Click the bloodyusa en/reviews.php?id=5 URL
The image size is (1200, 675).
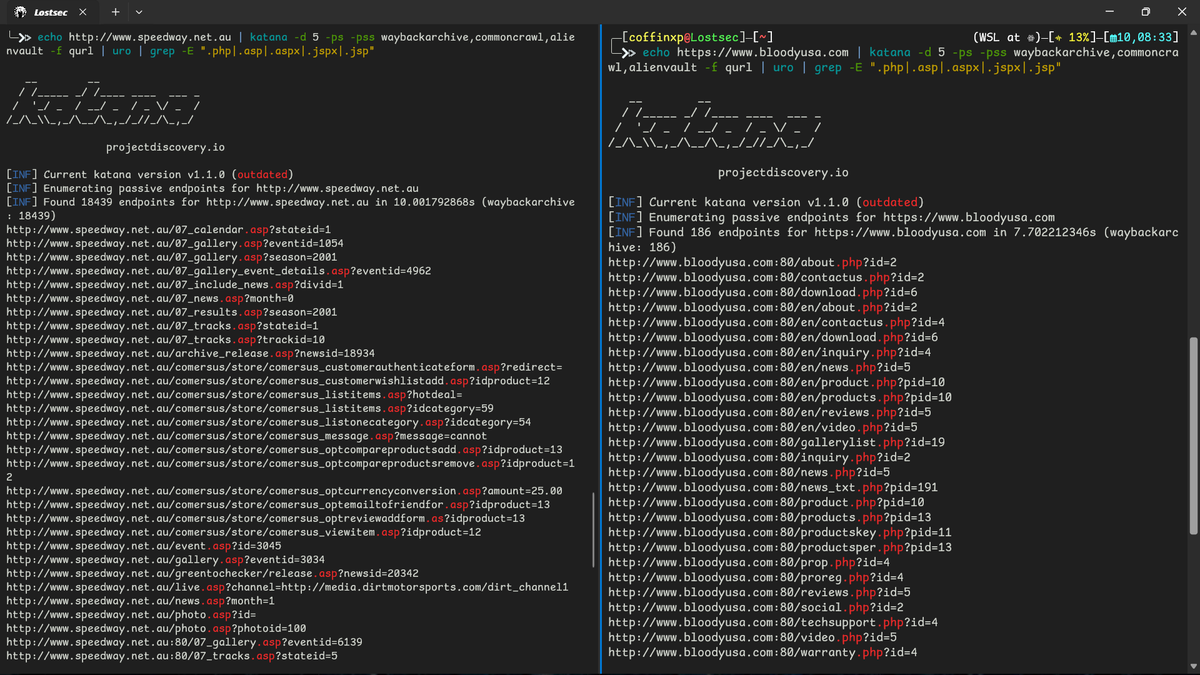point(770,412)
